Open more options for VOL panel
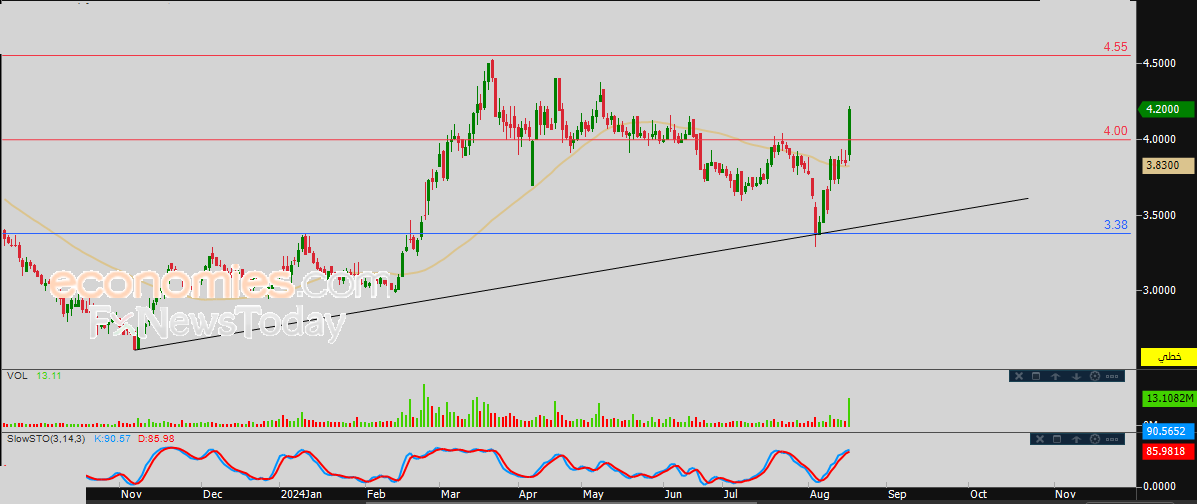Screen dimensions: 1197x504 pyautogui.click(x=1114, y=376)
